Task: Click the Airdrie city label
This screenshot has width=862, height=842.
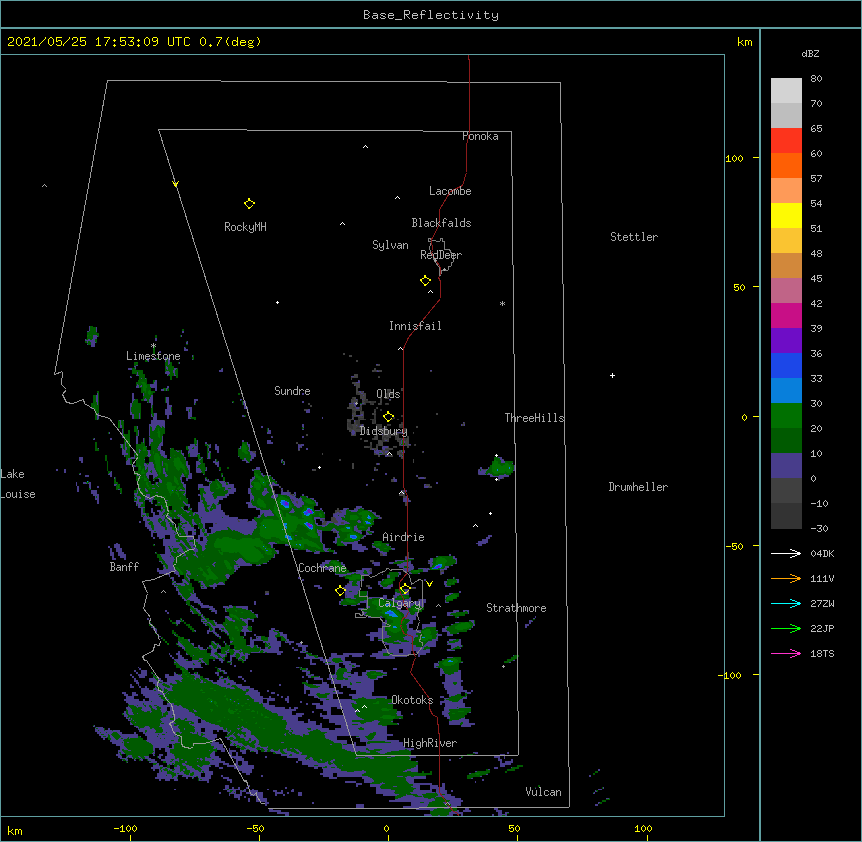Action: [x=403, y=537]
